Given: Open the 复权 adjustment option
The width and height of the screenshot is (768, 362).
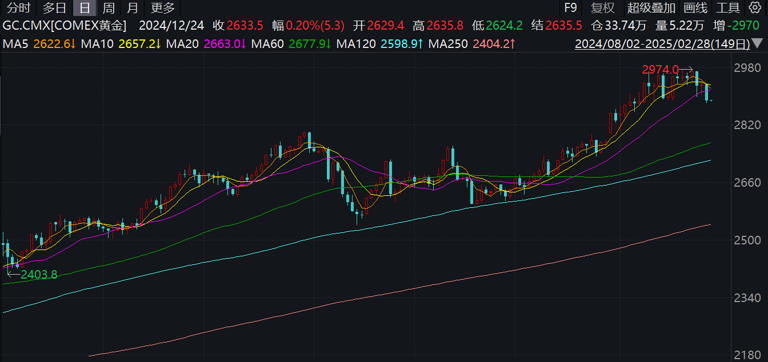Looking at the screenshot, I should pyautogui.click(x=602, y=8).
